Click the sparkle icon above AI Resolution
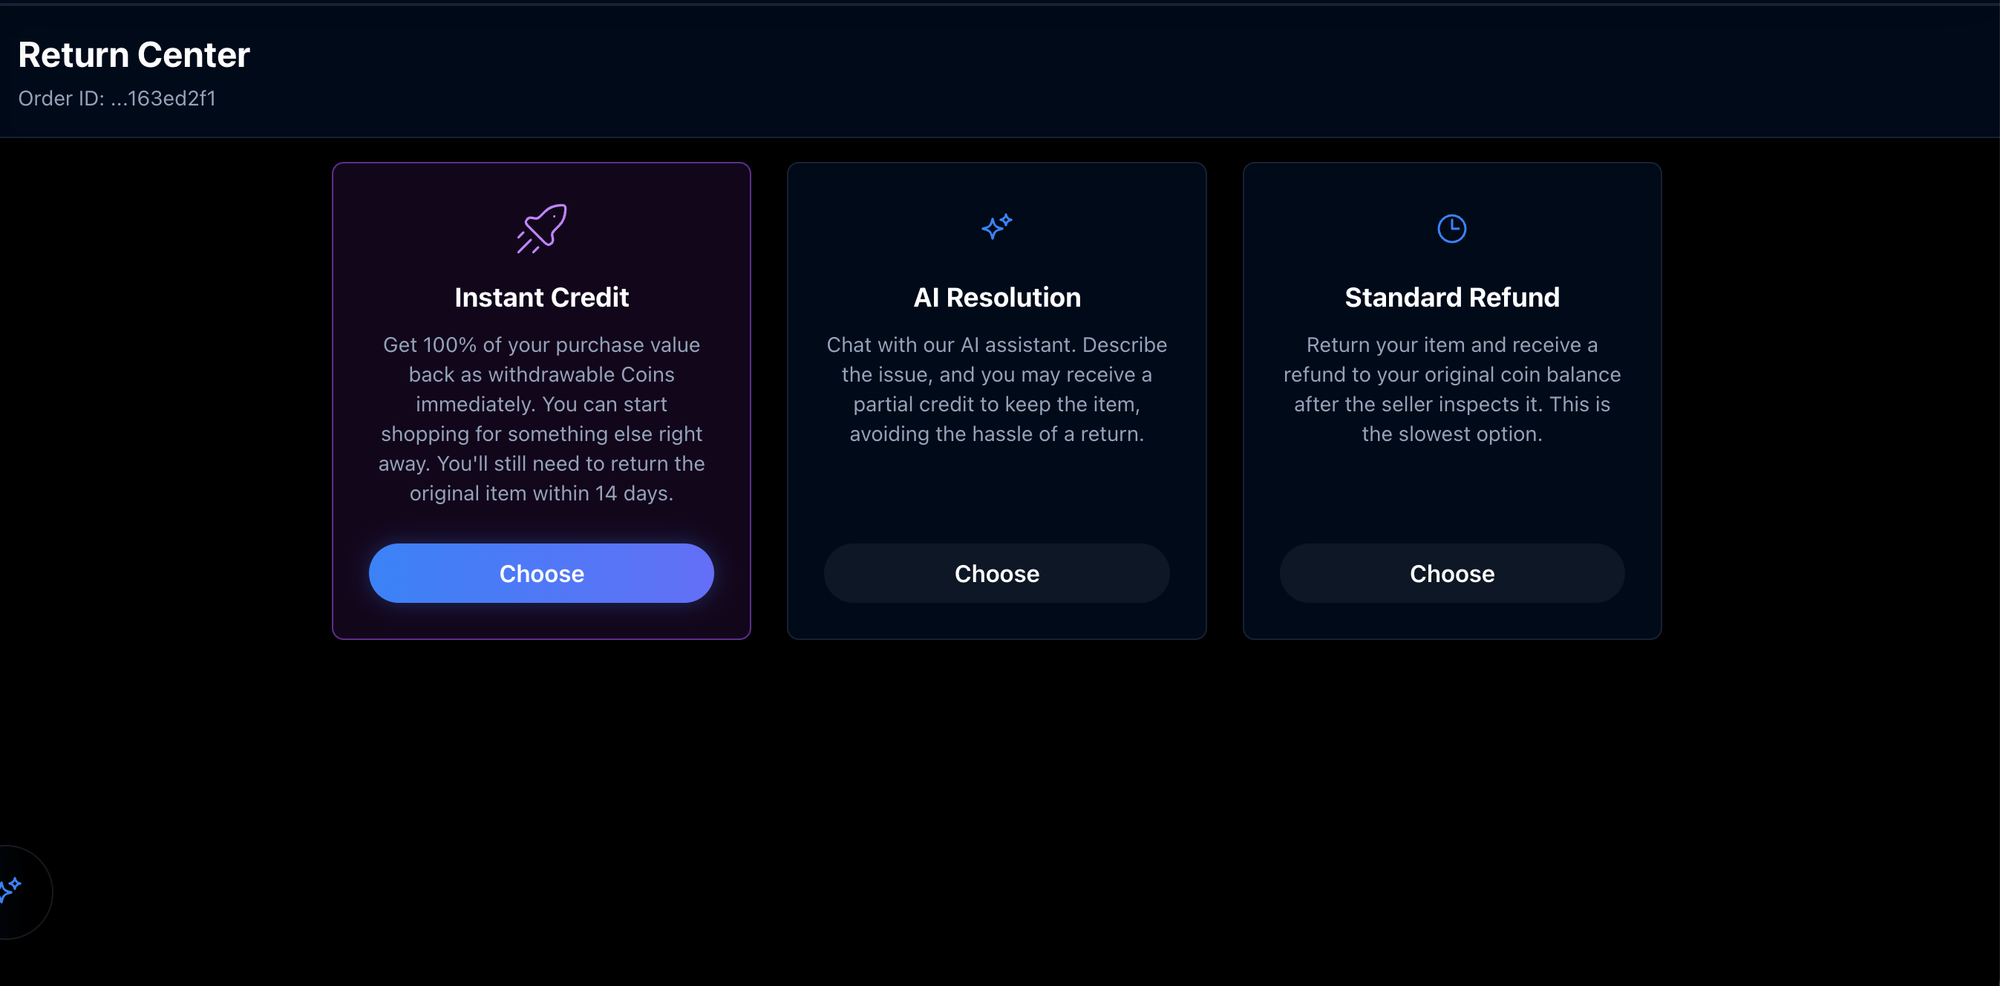The width and height of the screenshot is (2000, 986). [x=997, y=227]
